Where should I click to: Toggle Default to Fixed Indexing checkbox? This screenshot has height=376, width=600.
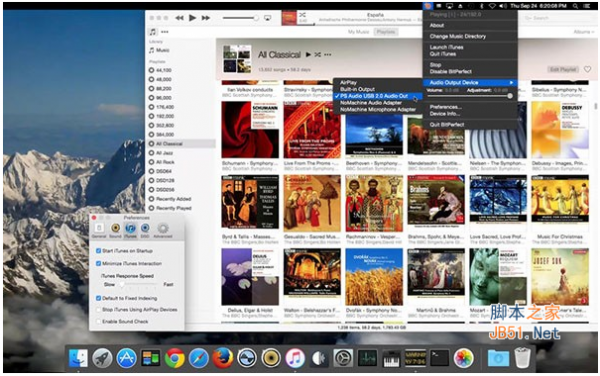[98, 298]
